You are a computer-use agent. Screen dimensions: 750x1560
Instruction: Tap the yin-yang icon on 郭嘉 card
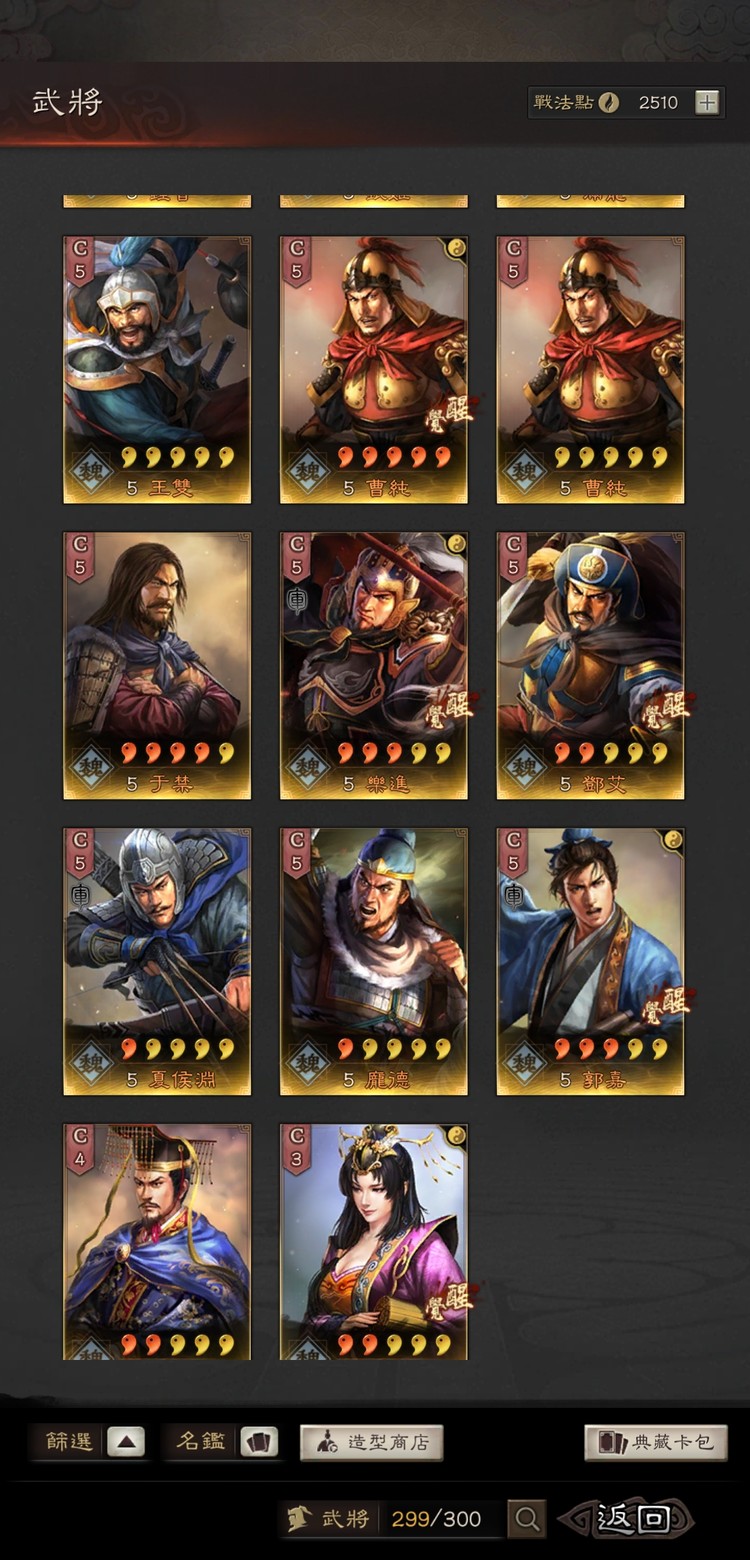pyautogui.click(x=672, y=840)
